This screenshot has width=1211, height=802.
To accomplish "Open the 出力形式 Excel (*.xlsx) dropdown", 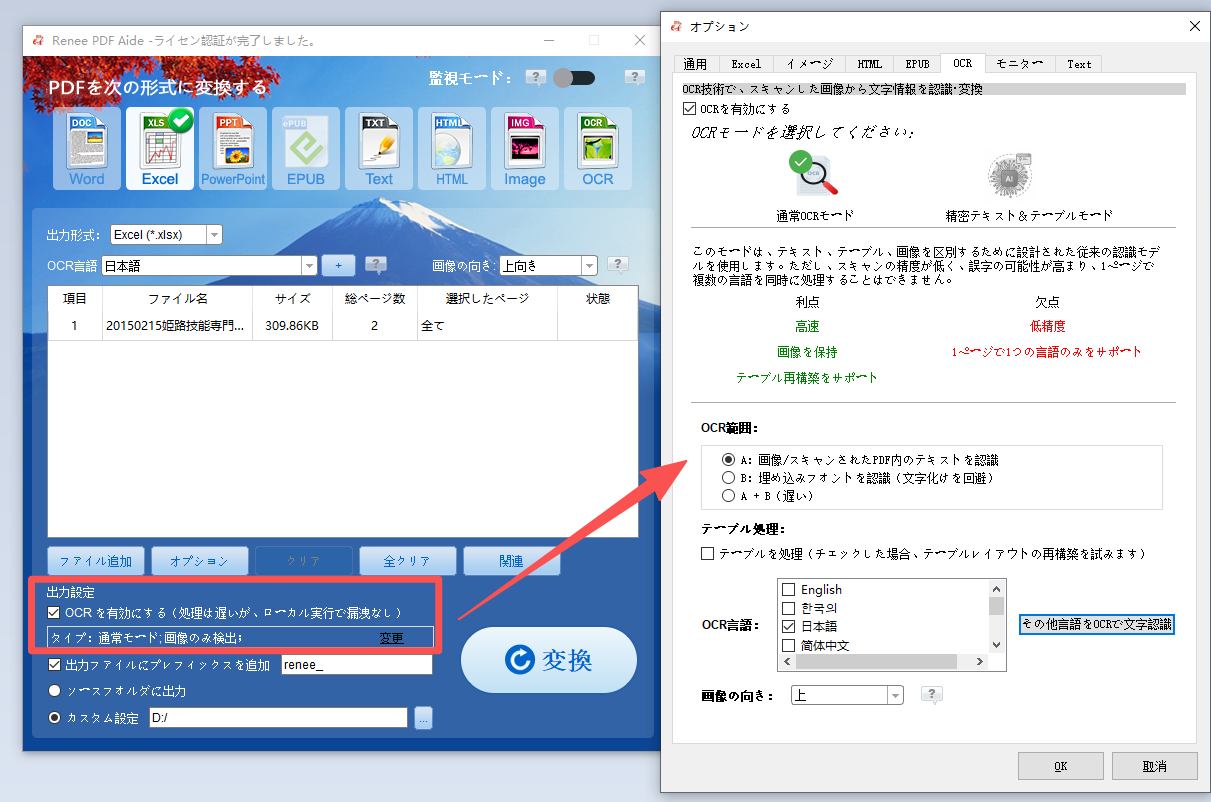I will coord(214,234).
